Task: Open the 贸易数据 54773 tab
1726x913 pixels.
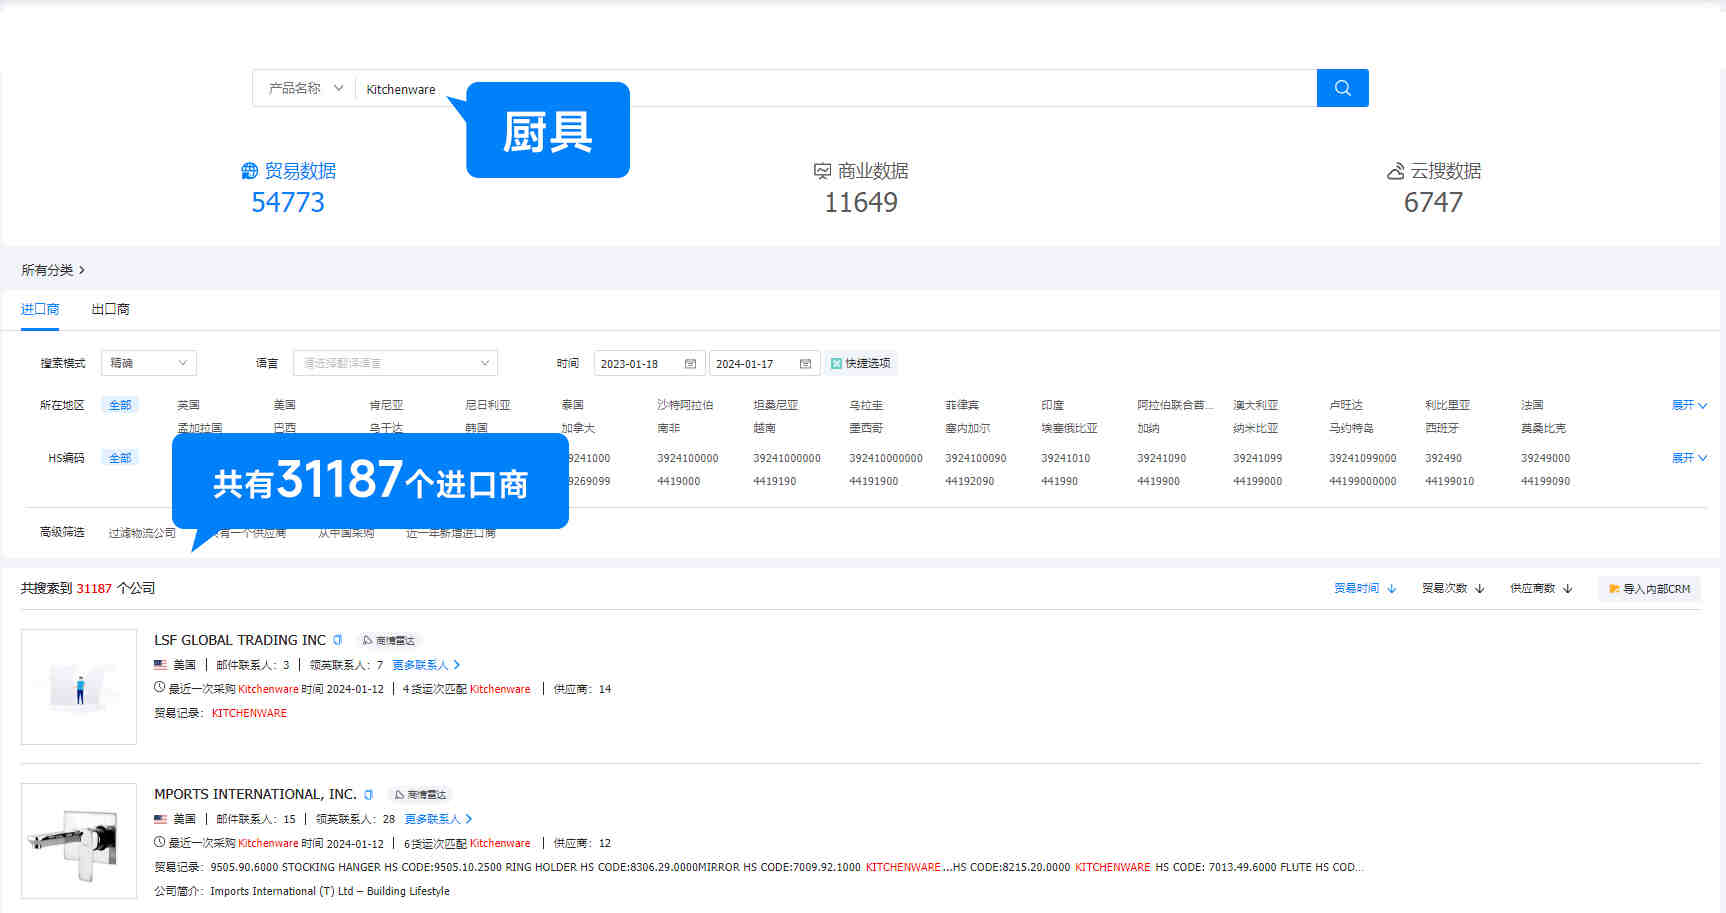Action: [288, 188]
